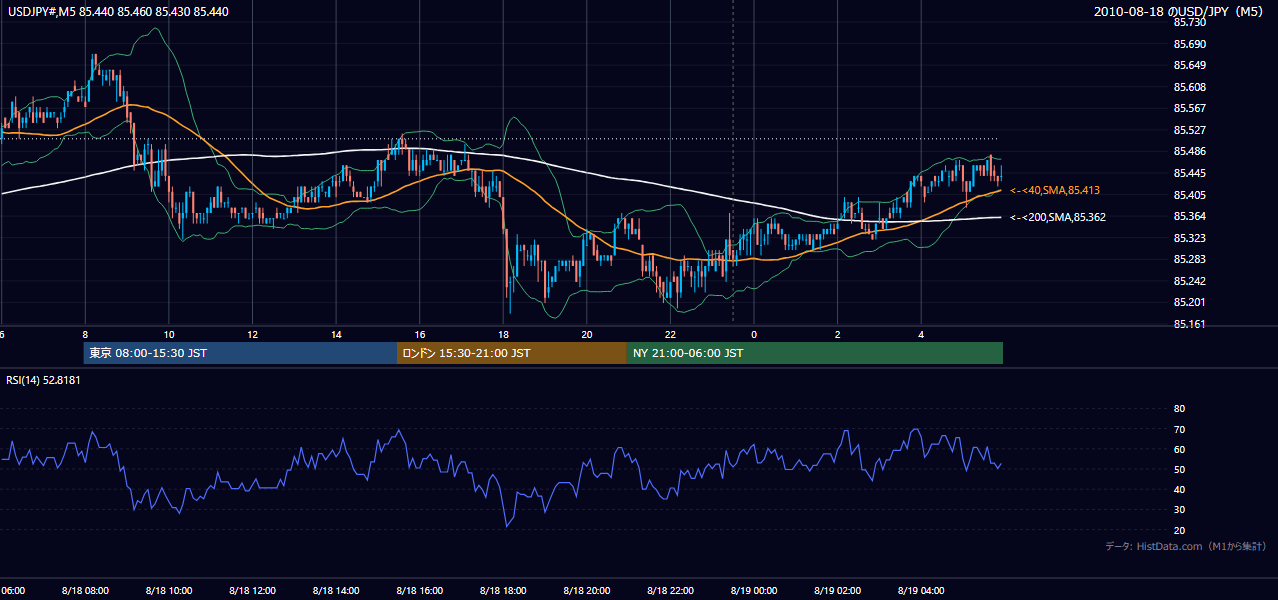Click hour tick 16 under the price chart

420,334
